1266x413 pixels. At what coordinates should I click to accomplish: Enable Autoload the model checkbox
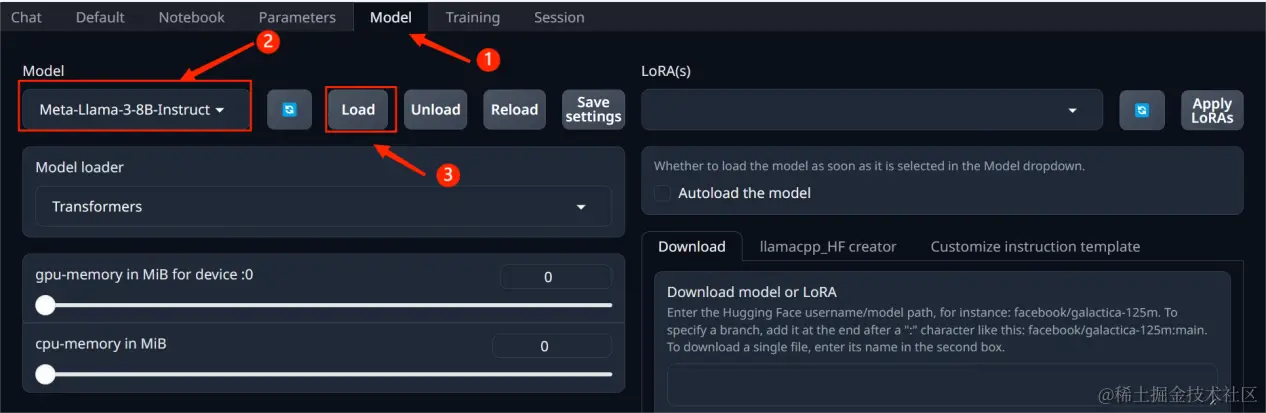click(x=662, y=193)
